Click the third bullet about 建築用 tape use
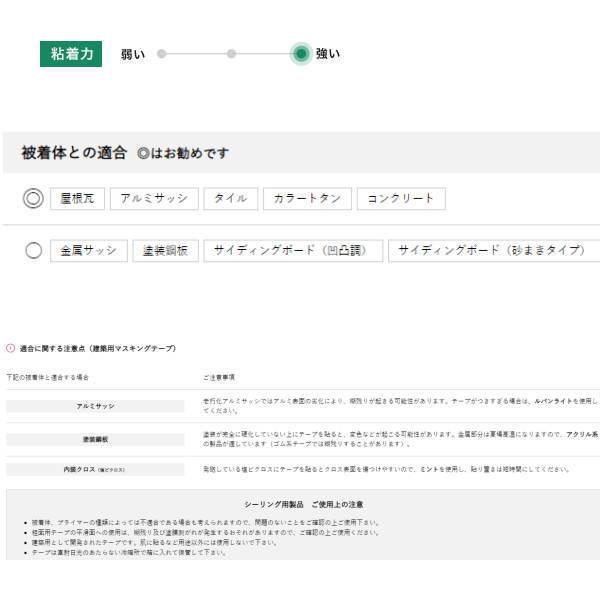 click(x=155, y=542)
